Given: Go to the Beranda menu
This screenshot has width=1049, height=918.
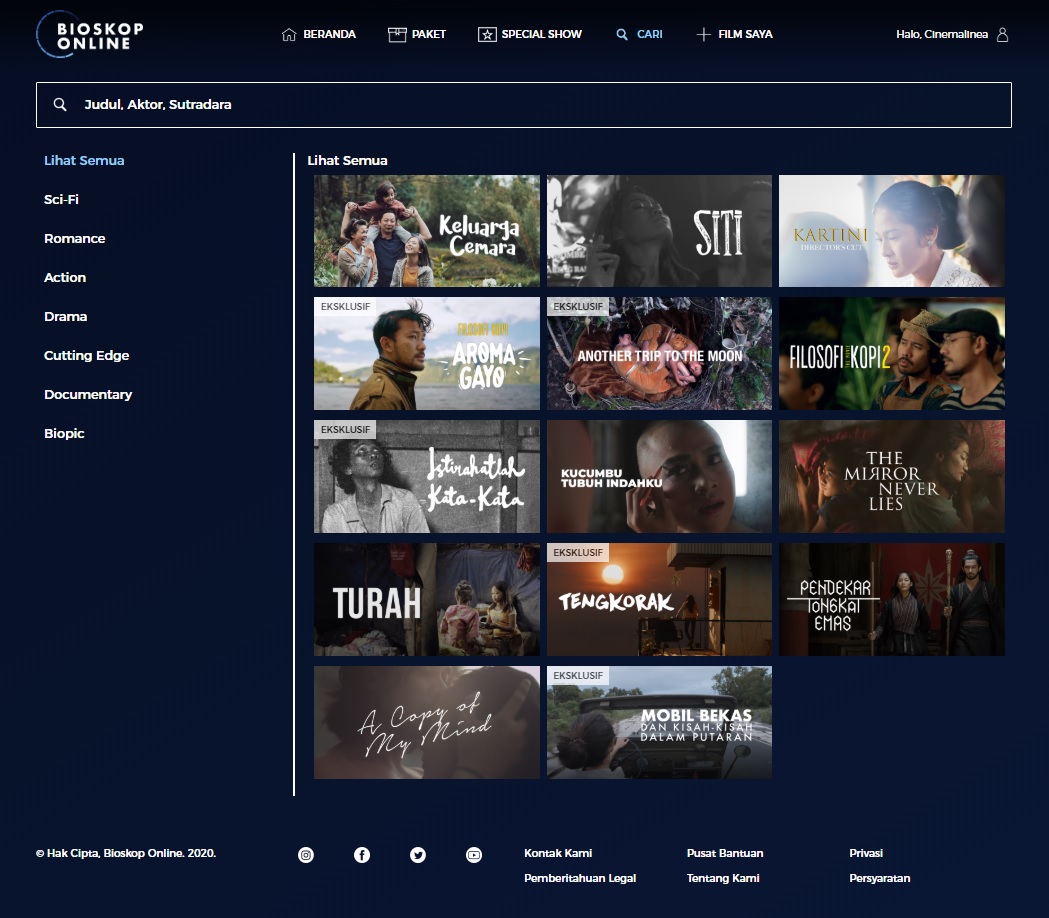Looking at the screenshot, I should pos(329,34).
